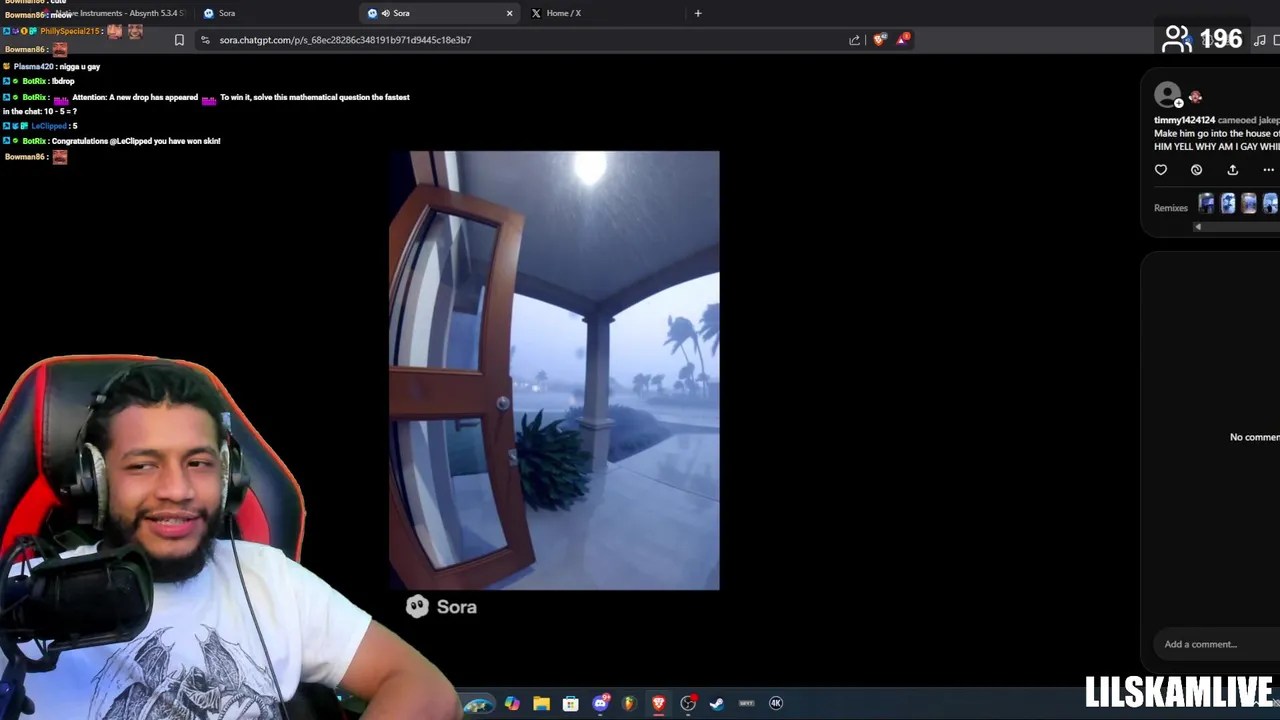Open the grey labelled app next to Steam

point(746,703)
